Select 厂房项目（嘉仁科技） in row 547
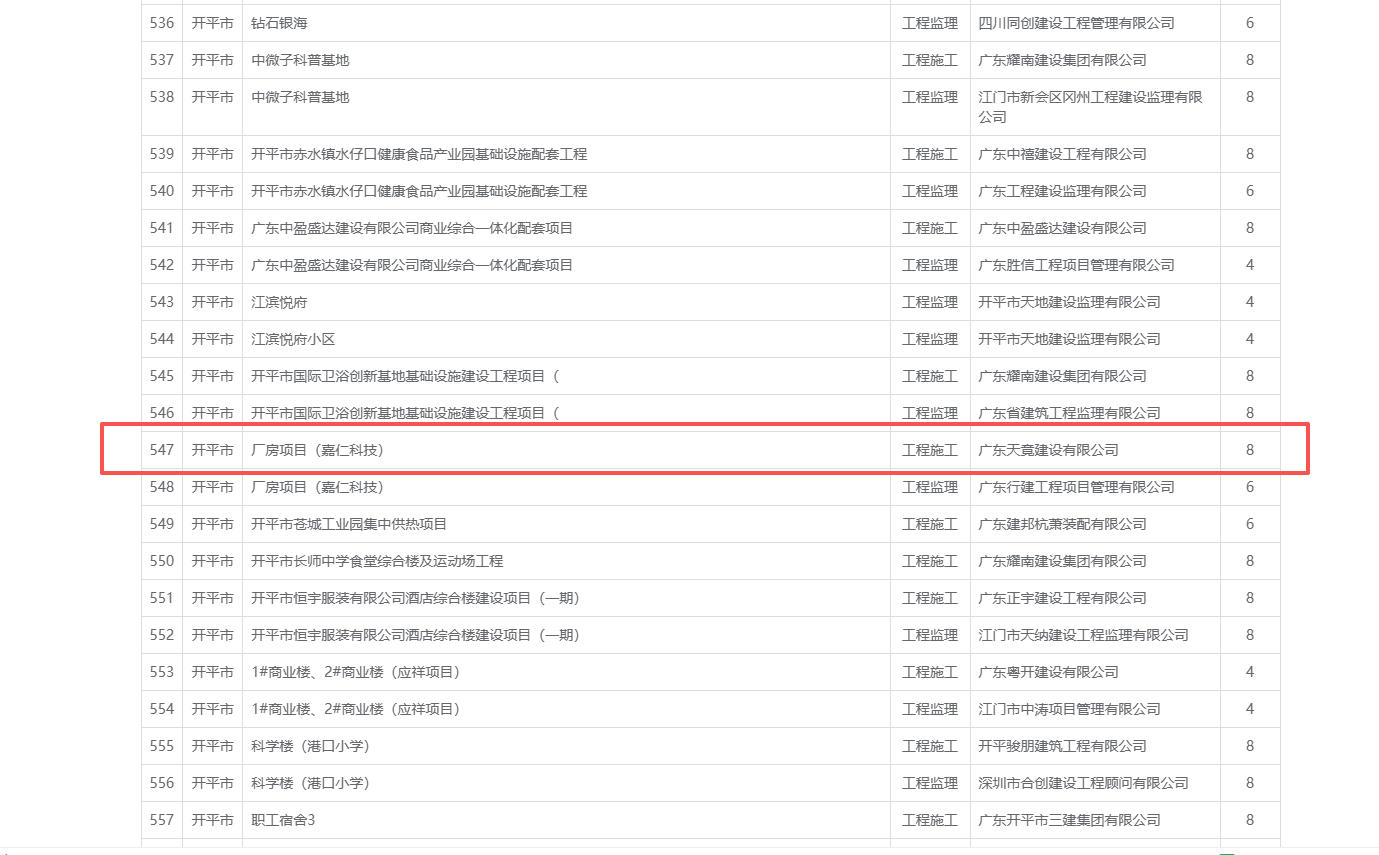This screenshot has height=855, width=1379. (x=317, y=450)
